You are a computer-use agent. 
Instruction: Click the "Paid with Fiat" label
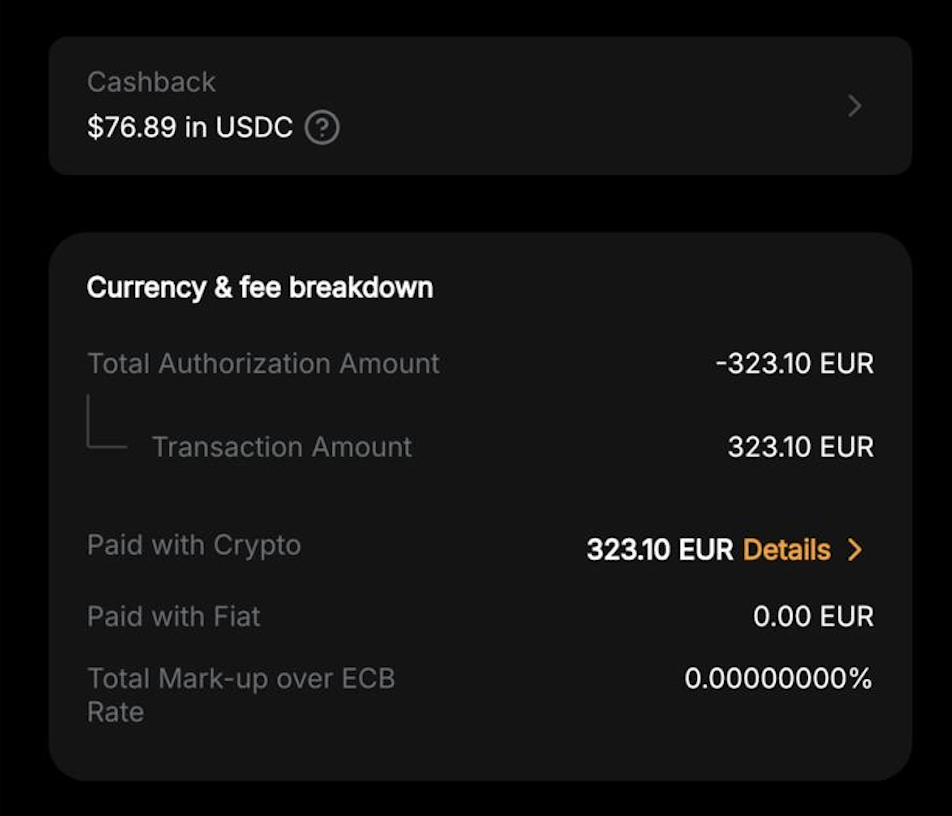174,616
